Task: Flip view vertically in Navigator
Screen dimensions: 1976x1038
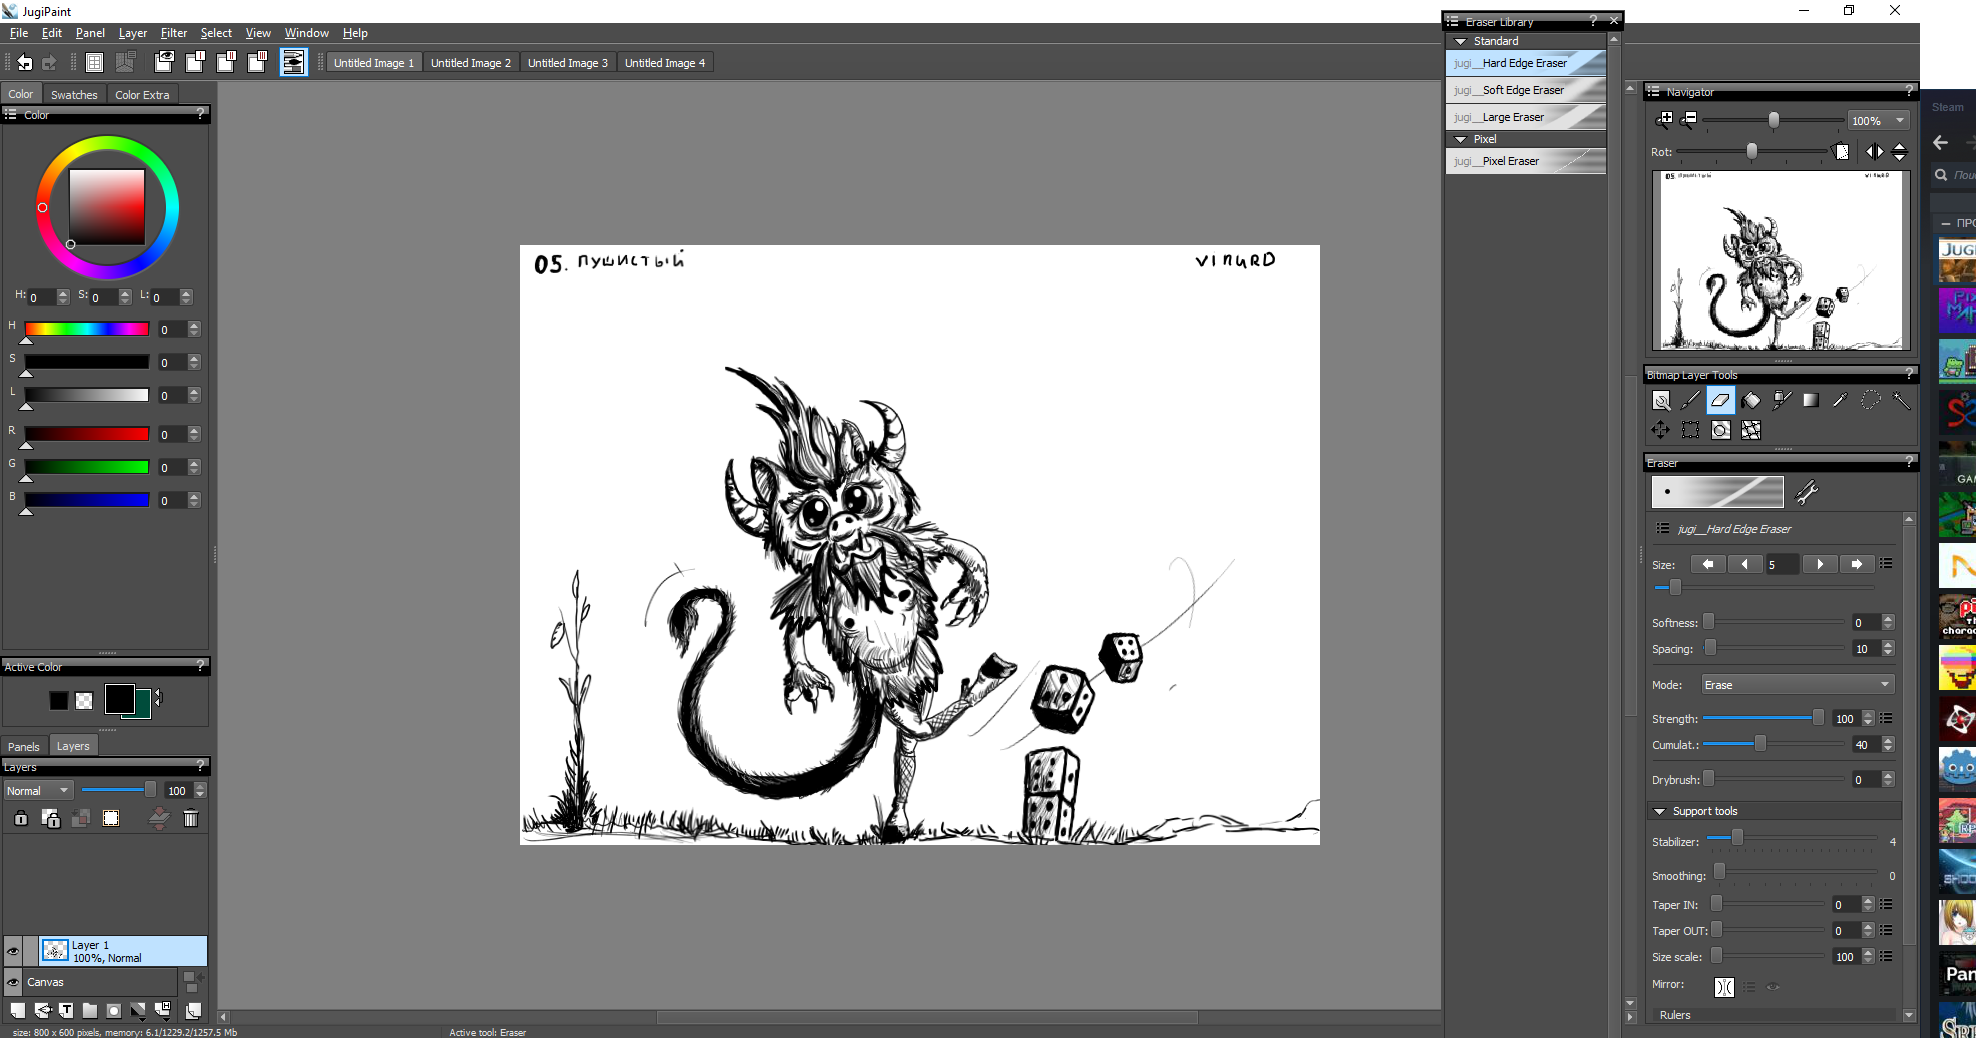Action: [x=1899, y=152]
